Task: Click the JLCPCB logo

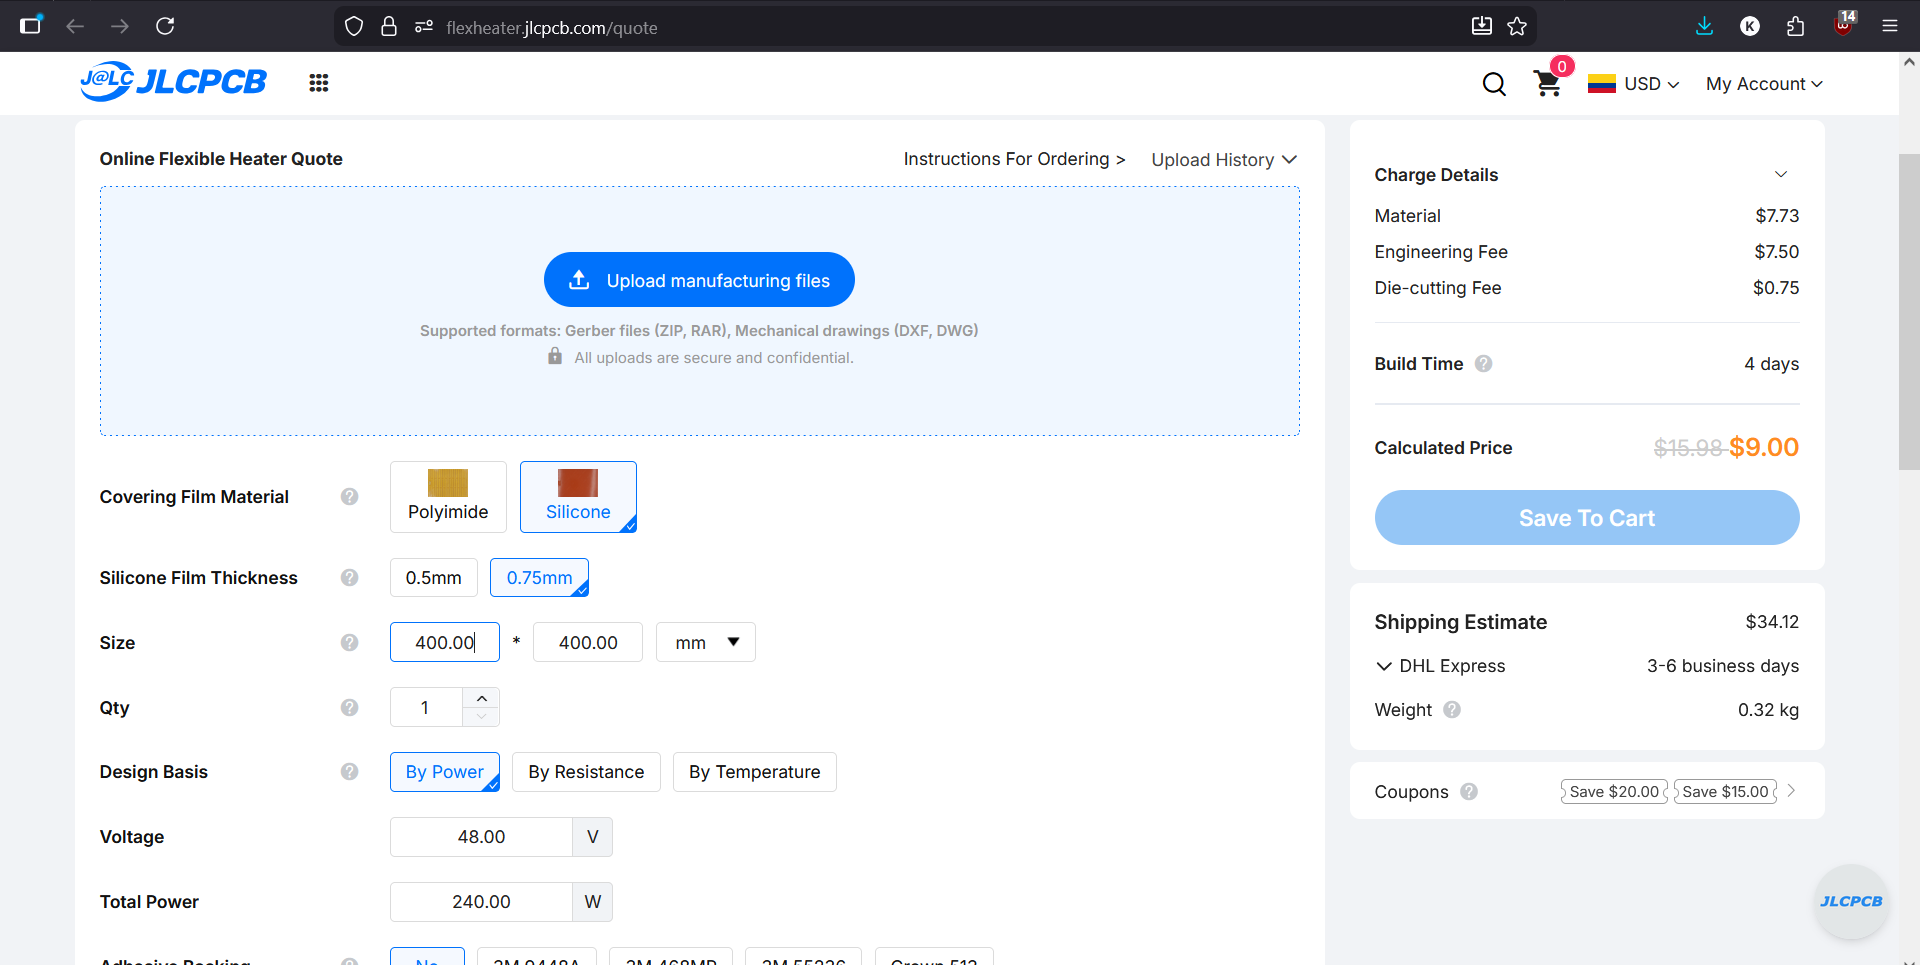Action: 174,82
